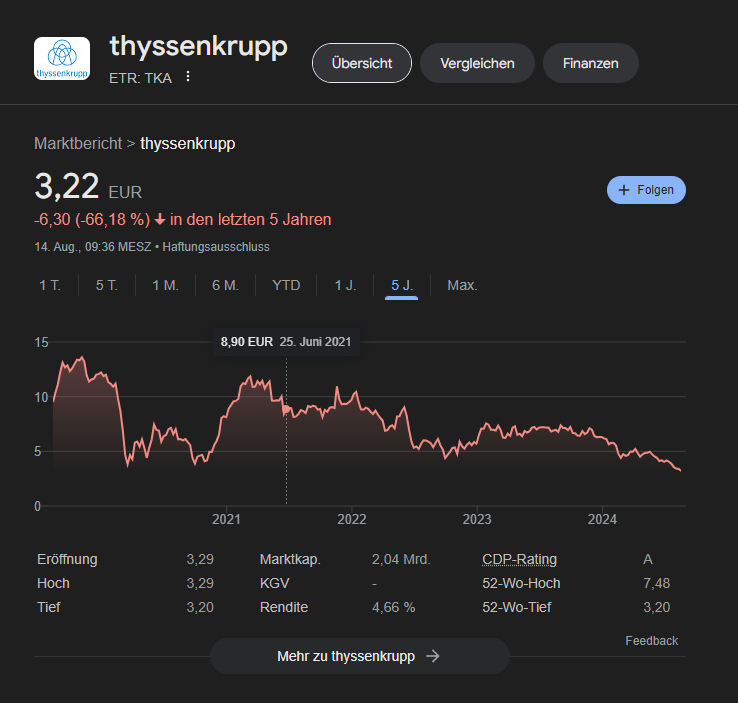
Task: Click the 3,22 current price value
Action: [x=67, y=186]
